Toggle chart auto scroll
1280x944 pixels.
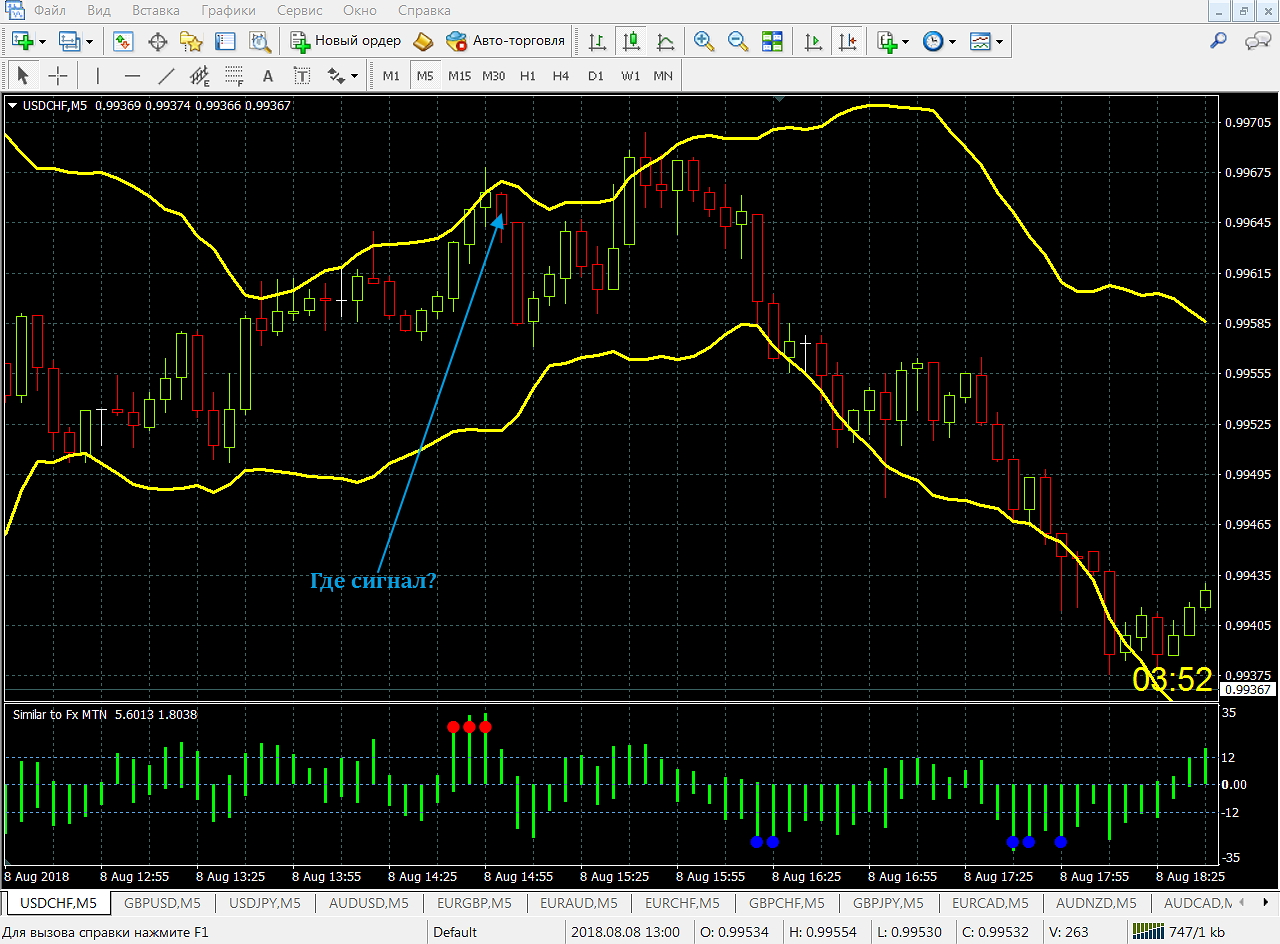point(814,41)
